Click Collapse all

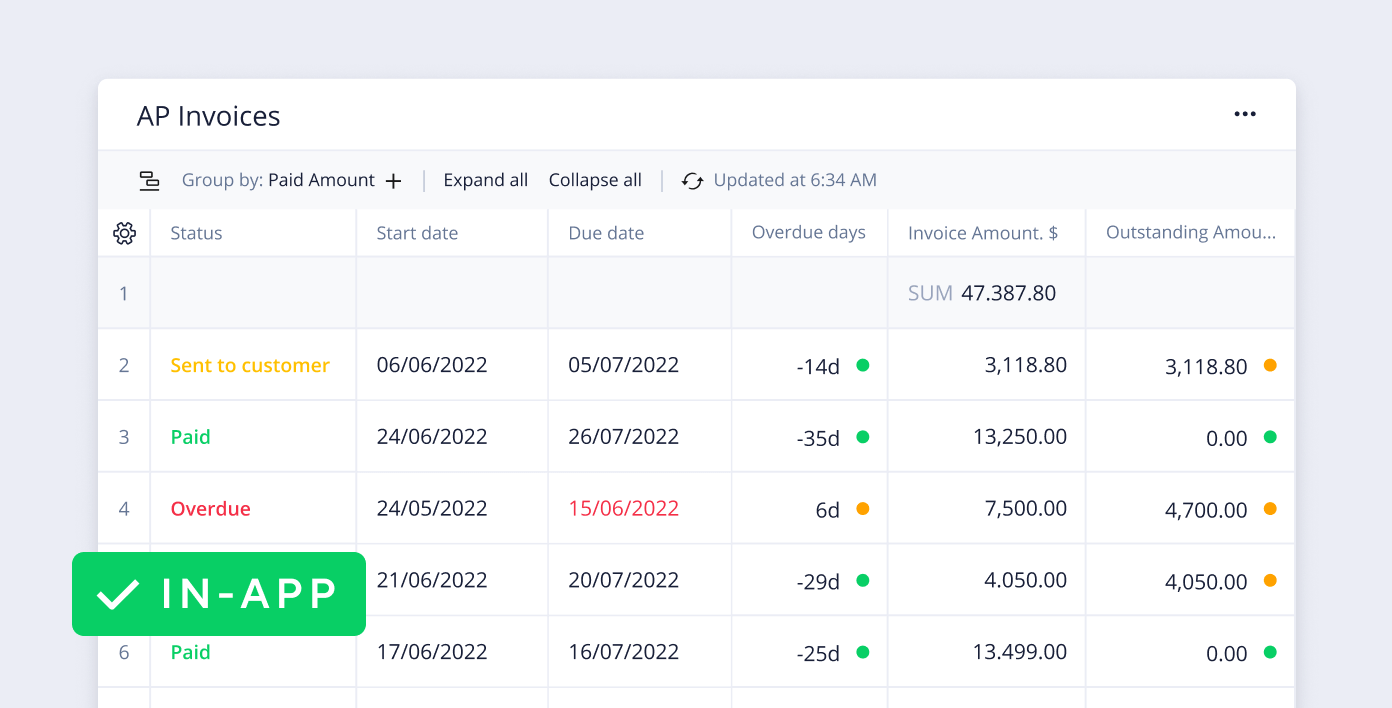coord(595,180)
